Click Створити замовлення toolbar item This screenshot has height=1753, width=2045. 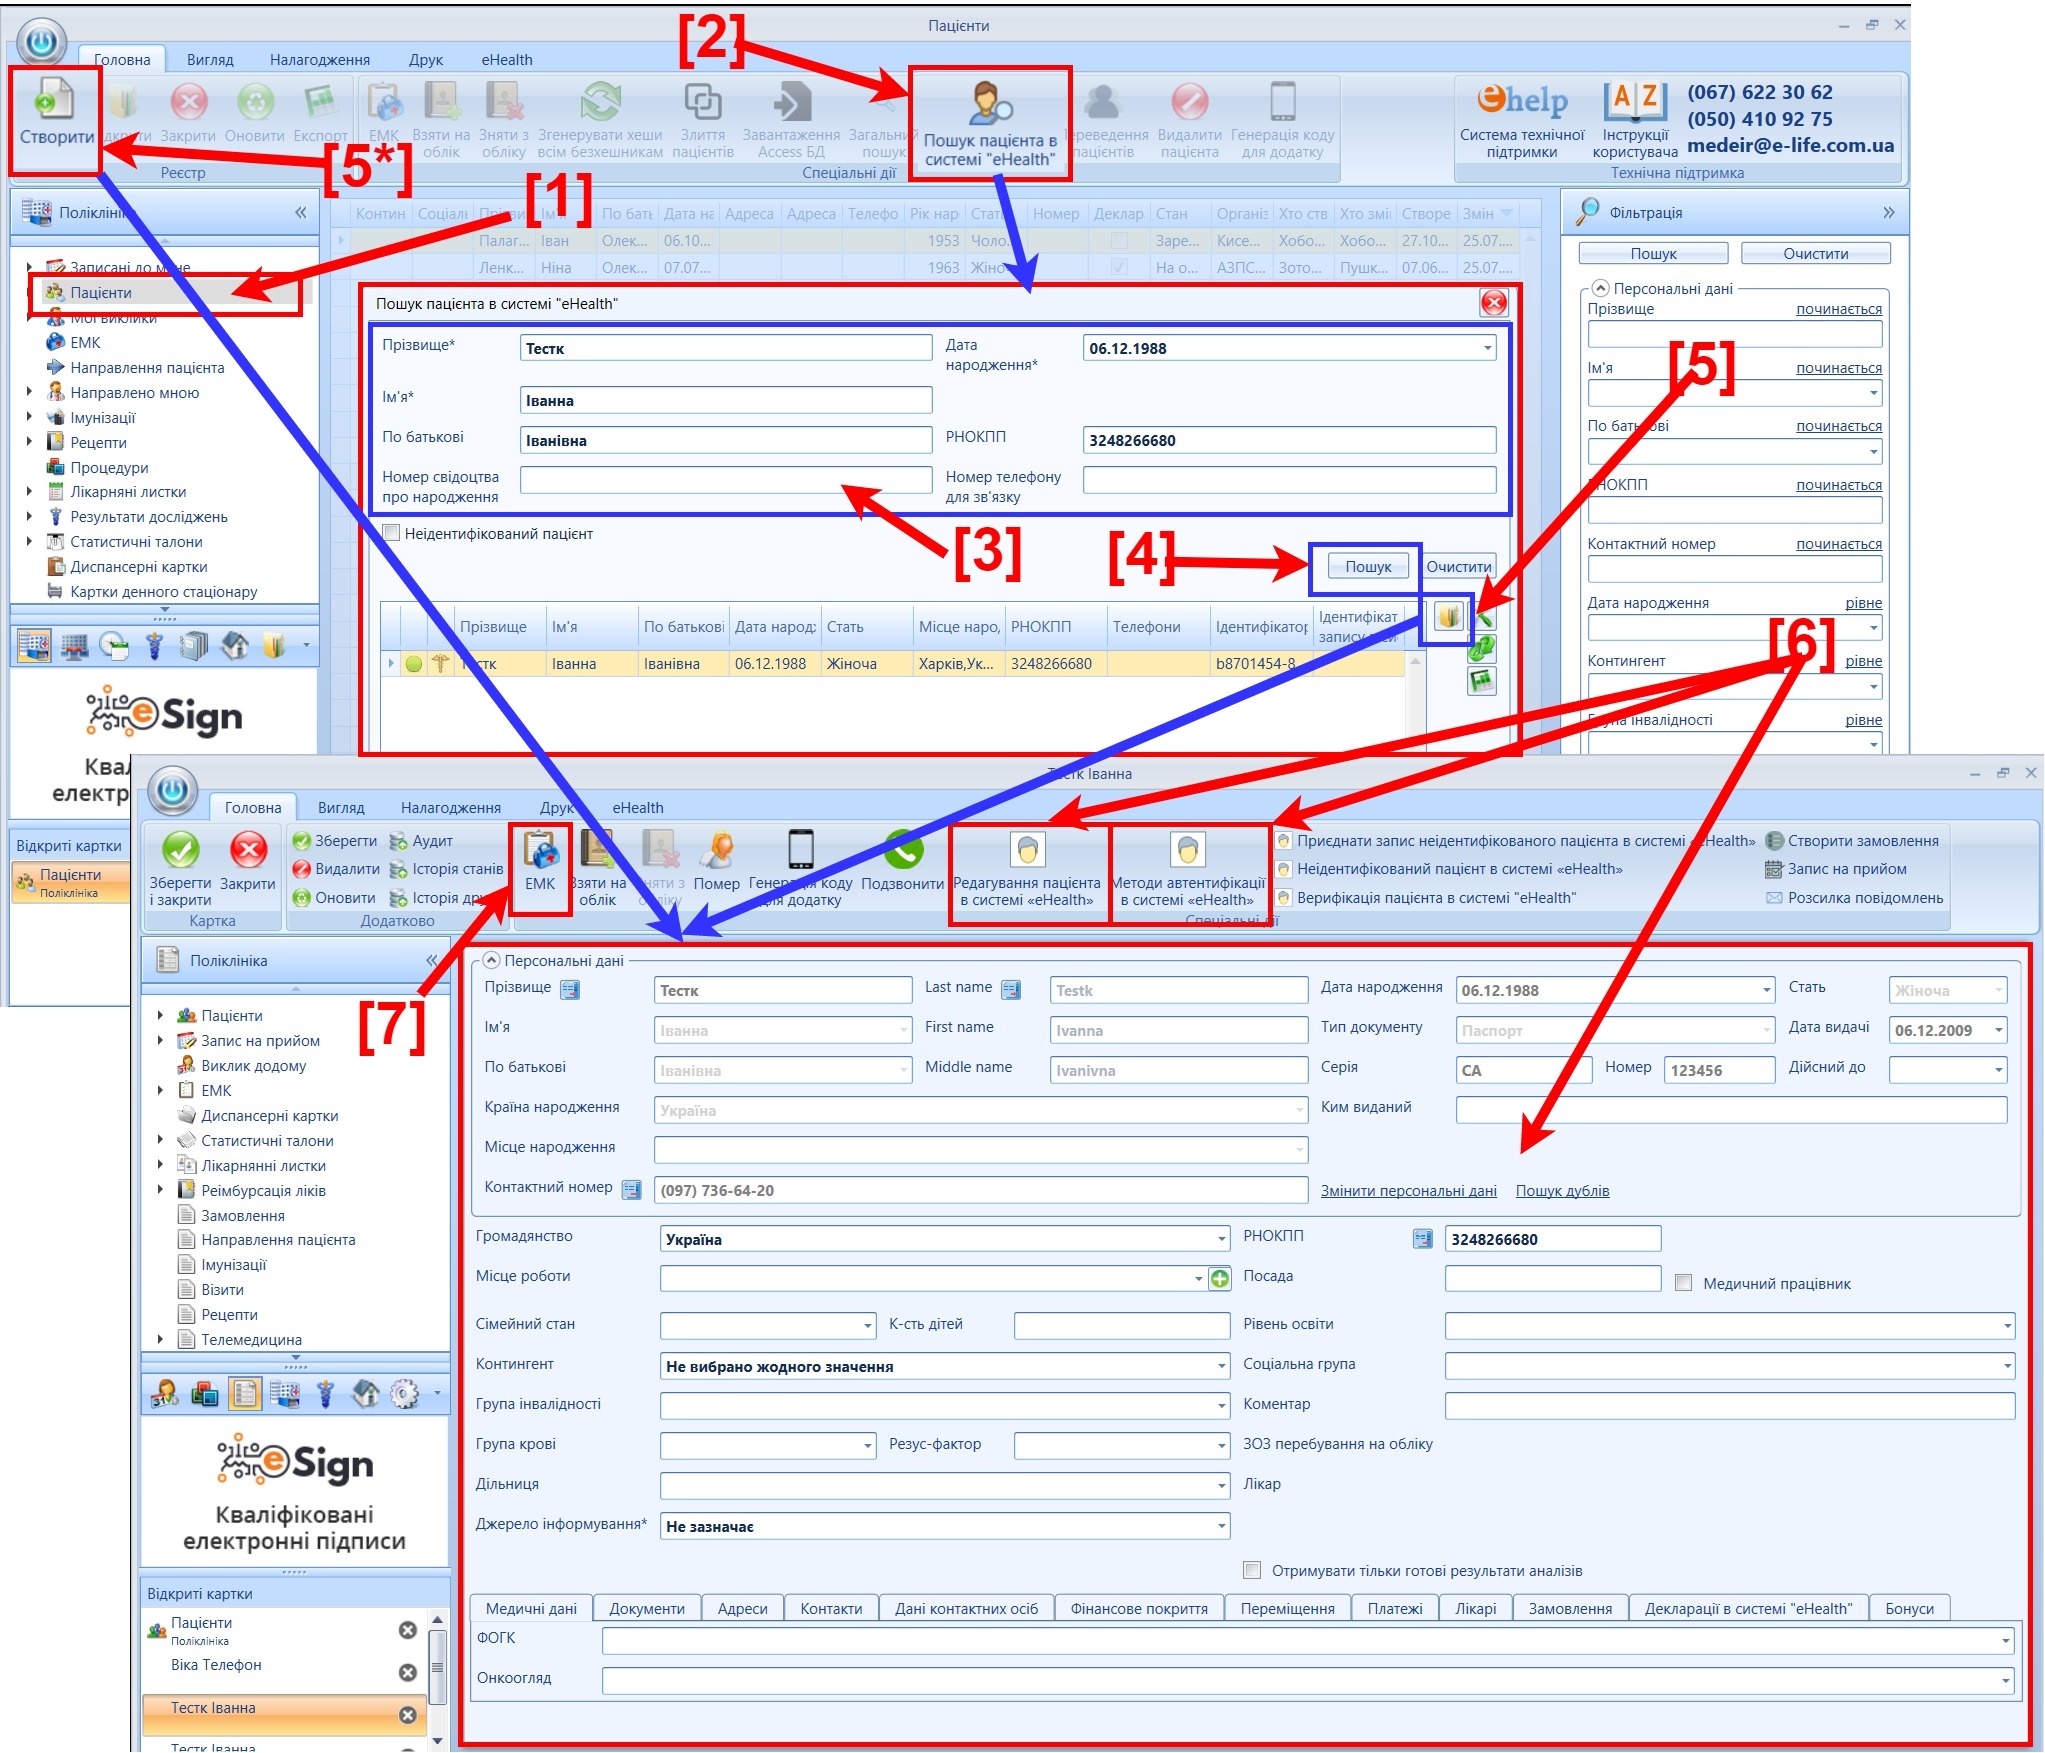tap(1852, 841)
